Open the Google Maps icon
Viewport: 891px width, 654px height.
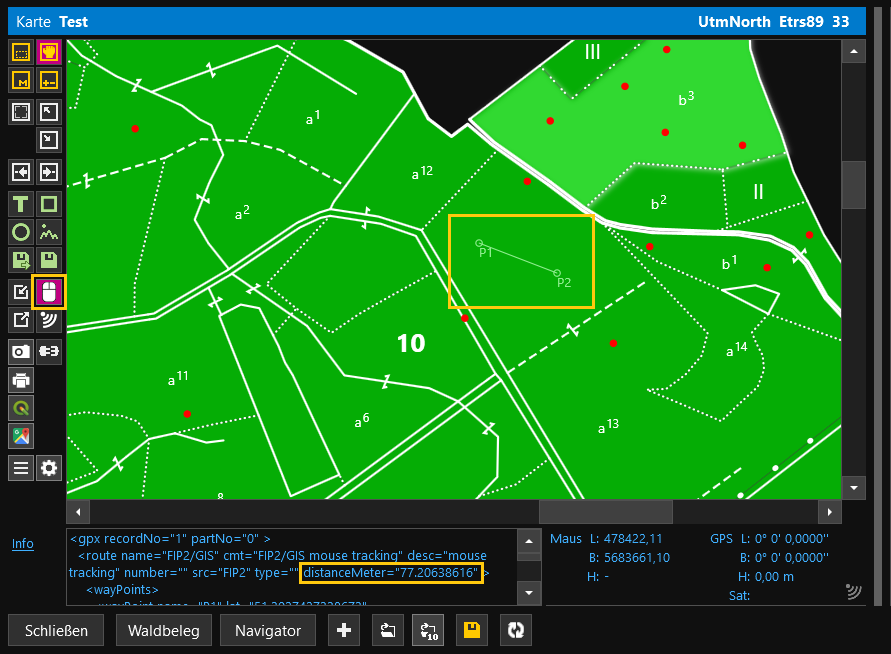click(x=20, y=436)
